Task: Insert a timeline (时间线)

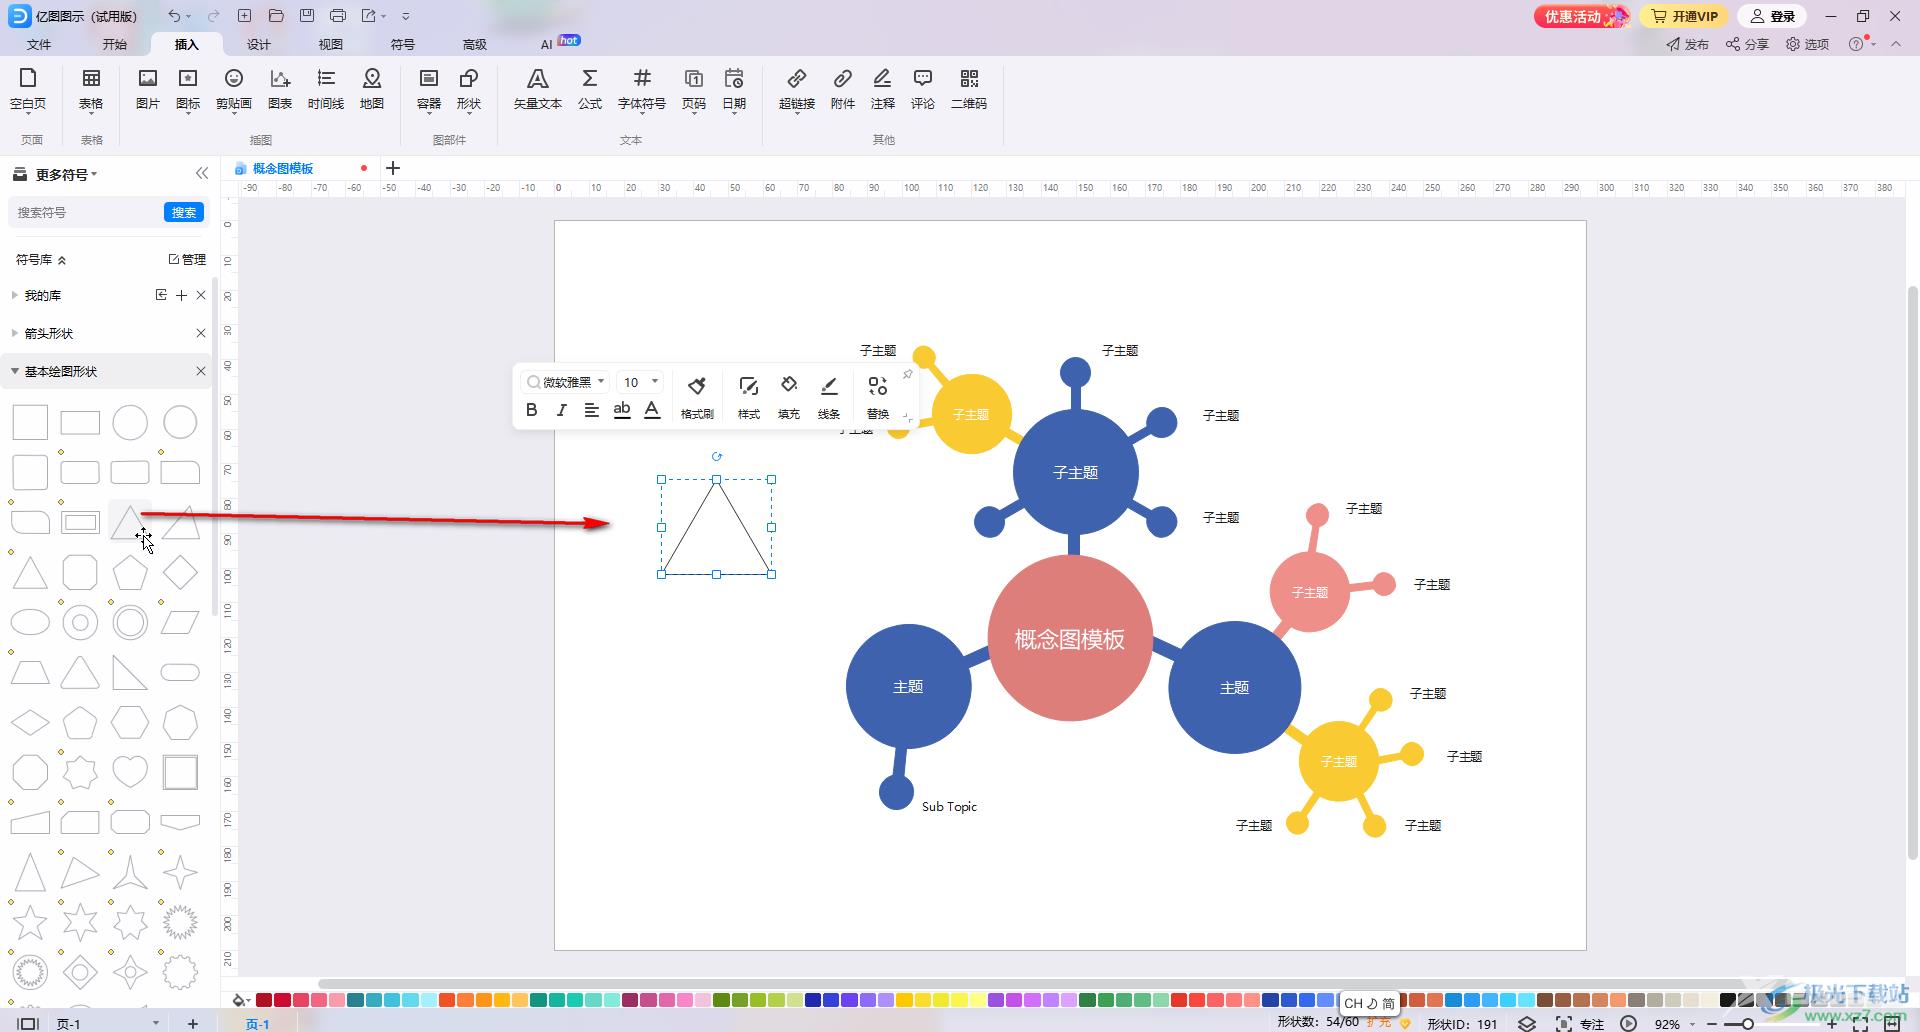Action: [326, 89]
